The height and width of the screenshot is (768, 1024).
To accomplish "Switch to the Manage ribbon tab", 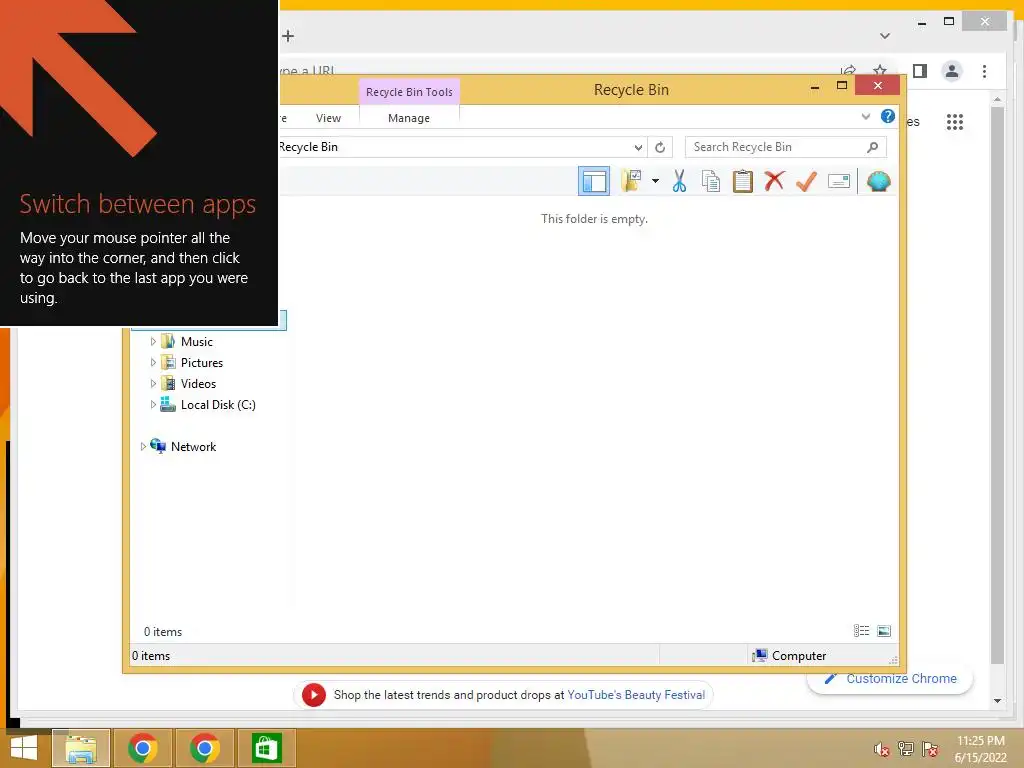I will (x=409, y=118).
